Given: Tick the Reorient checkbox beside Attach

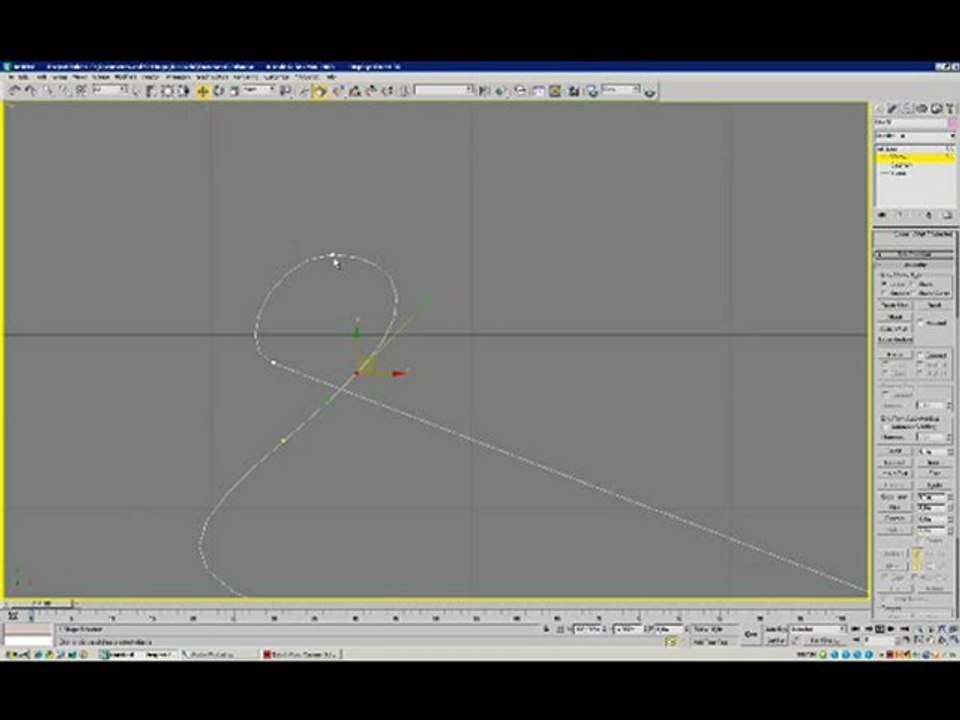Looking at the screenshot, I should tap(921, 323).
